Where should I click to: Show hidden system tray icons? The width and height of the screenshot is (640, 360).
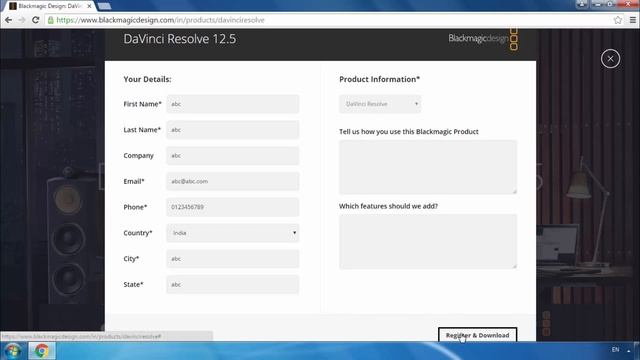tap(629, 350)
